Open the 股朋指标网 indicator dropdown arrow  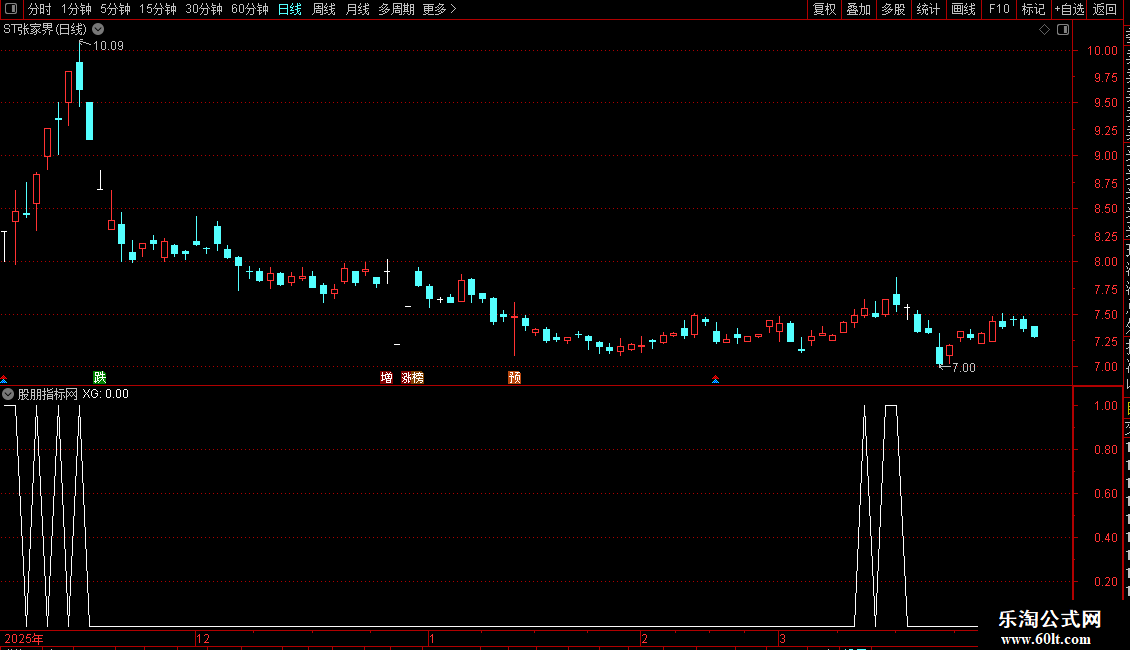(8, 393)
